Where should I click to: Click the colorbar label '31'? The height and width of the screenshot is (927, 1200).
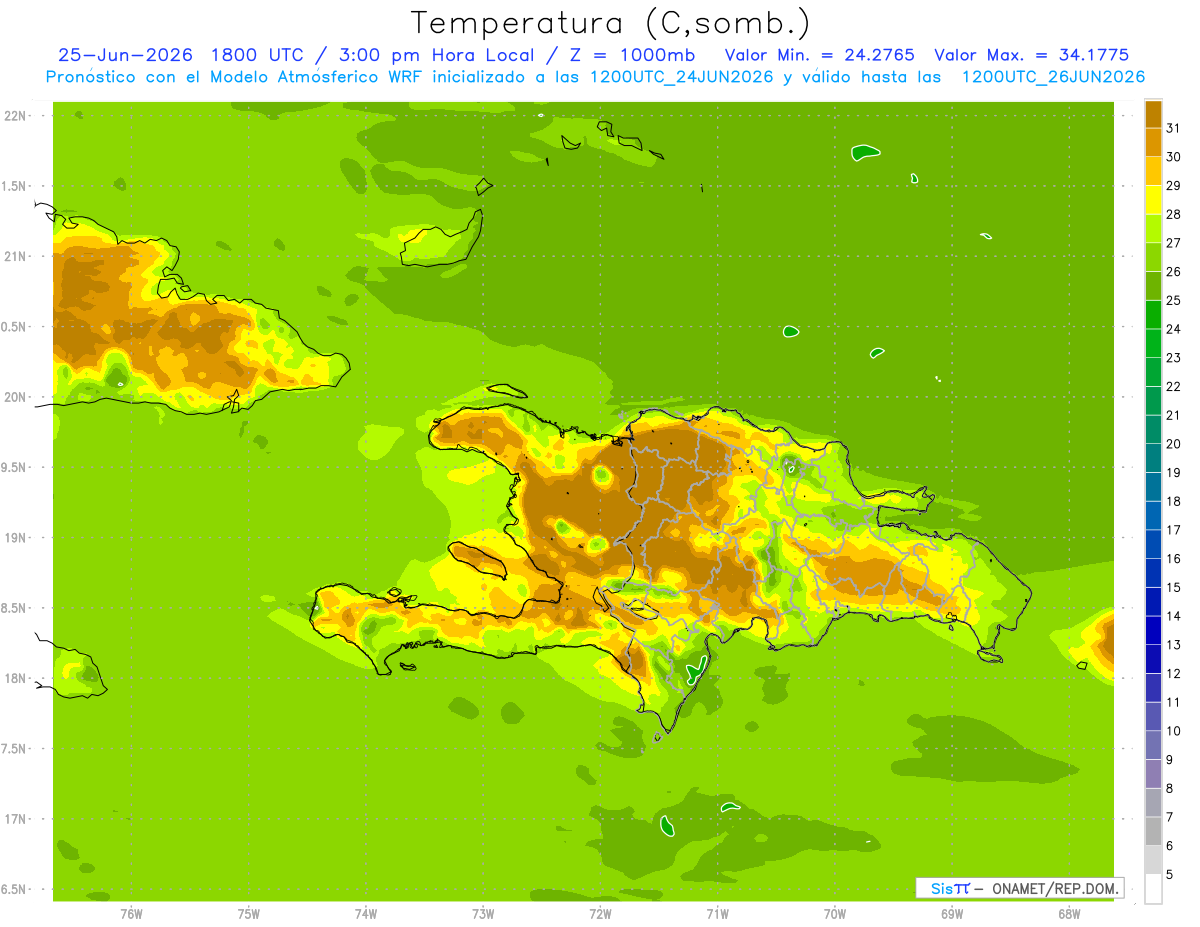(x=1173, y=128)
